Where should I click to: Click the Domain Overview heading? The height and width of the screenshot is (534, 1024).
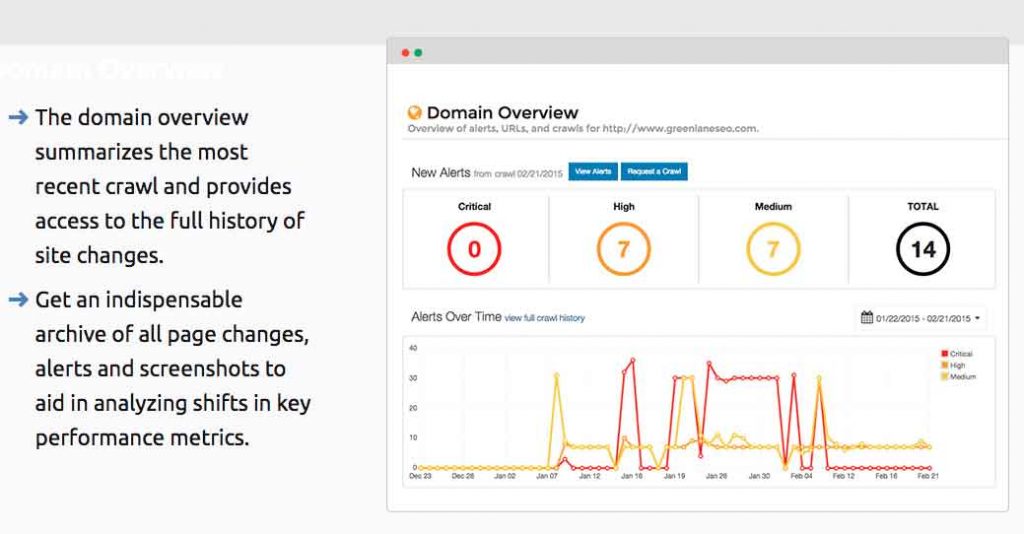(x=502, y=113)
